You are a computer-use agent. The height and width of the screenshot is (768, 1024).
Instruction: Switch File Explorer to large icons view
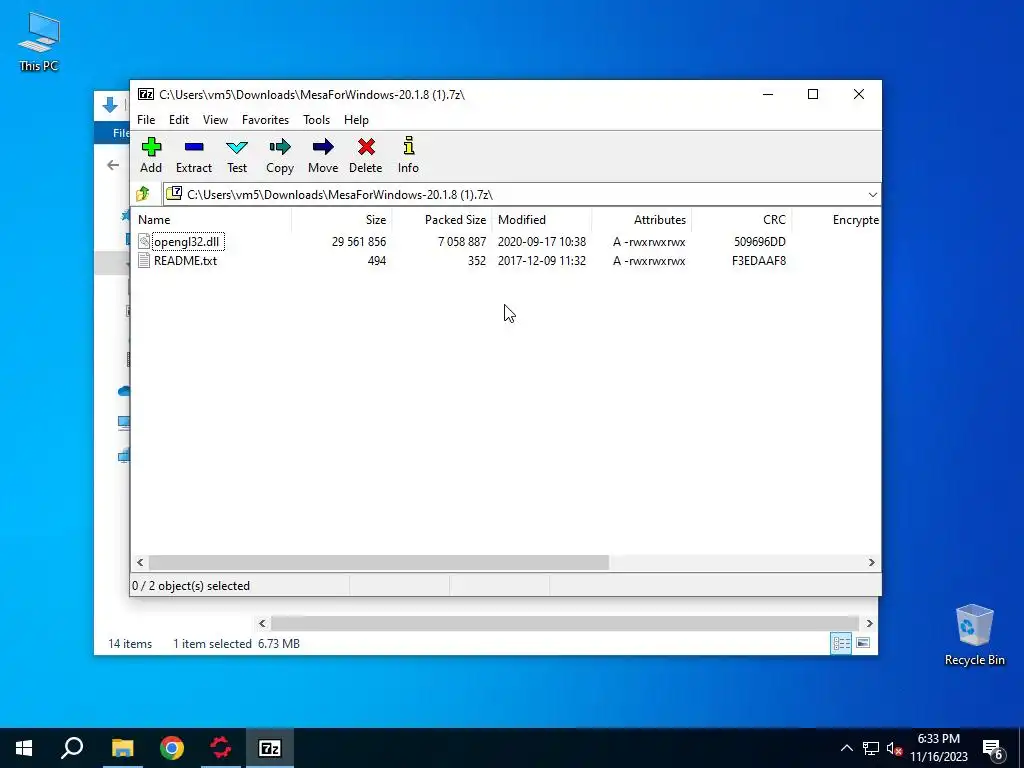point(863,643)
